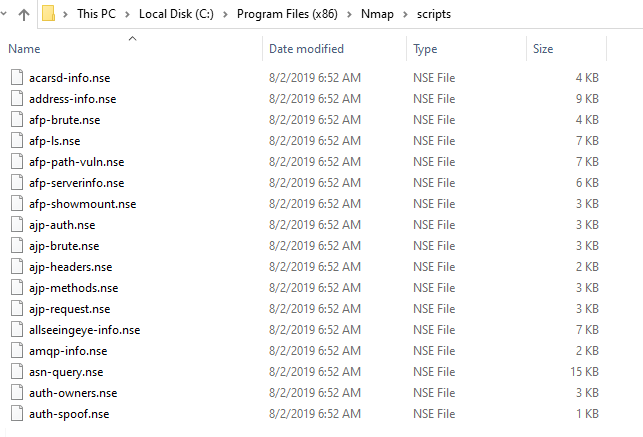Click the folder icon in address bar
This screenshot has width=643, height=437.
pyautogui.click(x=48, y=14)
